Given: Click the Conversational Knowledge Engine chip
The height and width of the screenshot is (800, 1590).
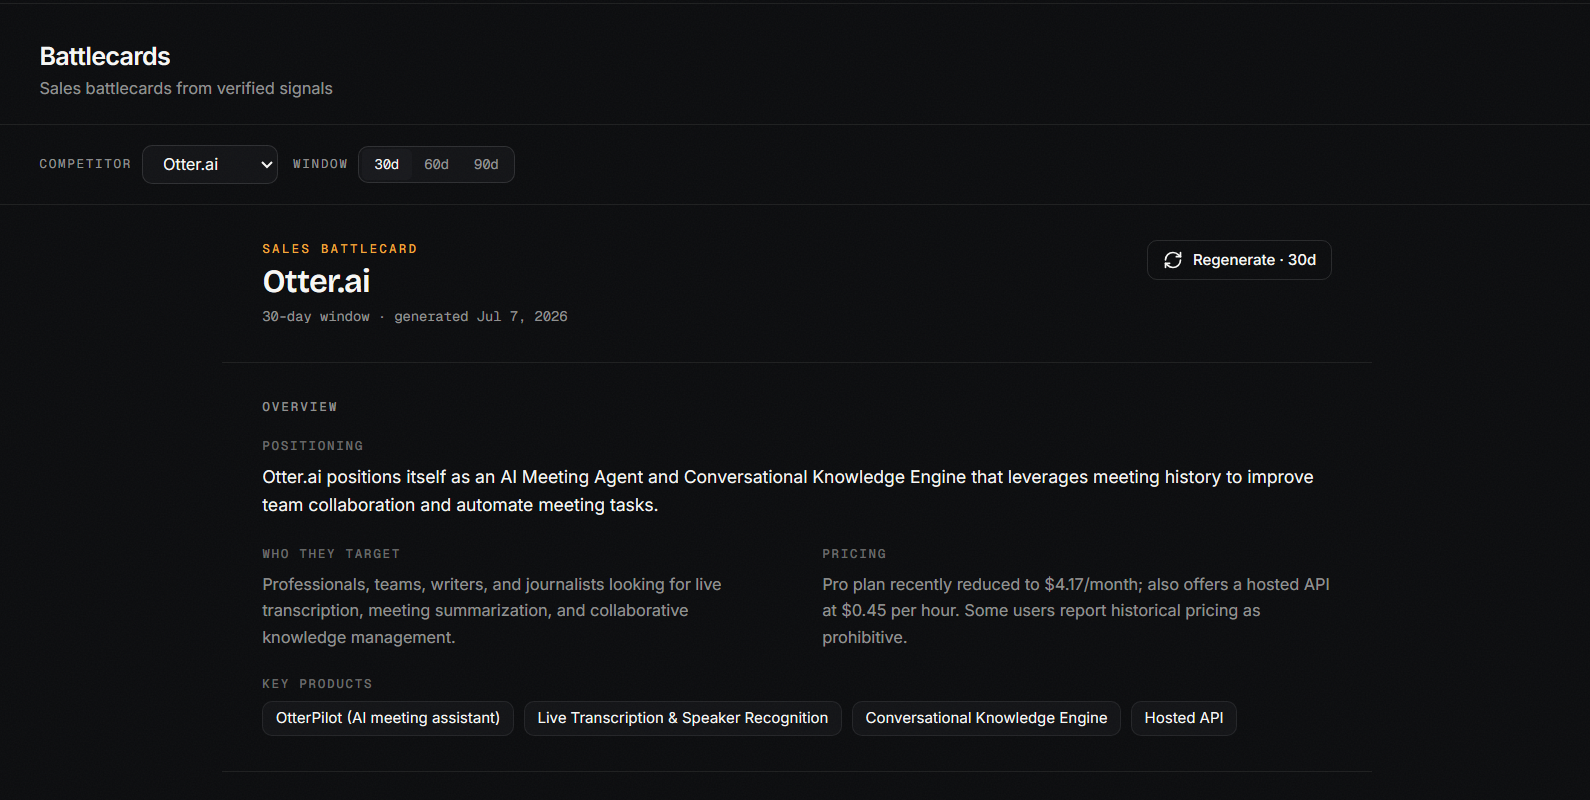Looking at the screenshot, I should click(x=986, y=718).
